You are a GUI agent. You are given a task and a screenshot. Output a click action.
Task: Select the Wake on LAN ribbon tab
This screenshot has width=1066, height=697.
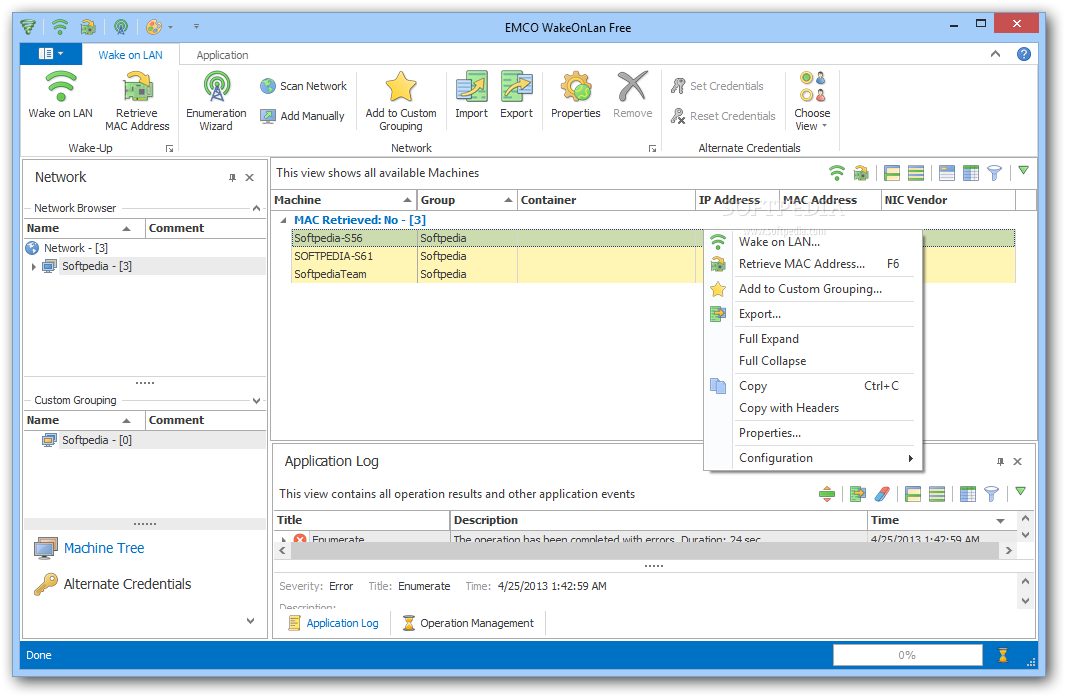coord(130,55)
